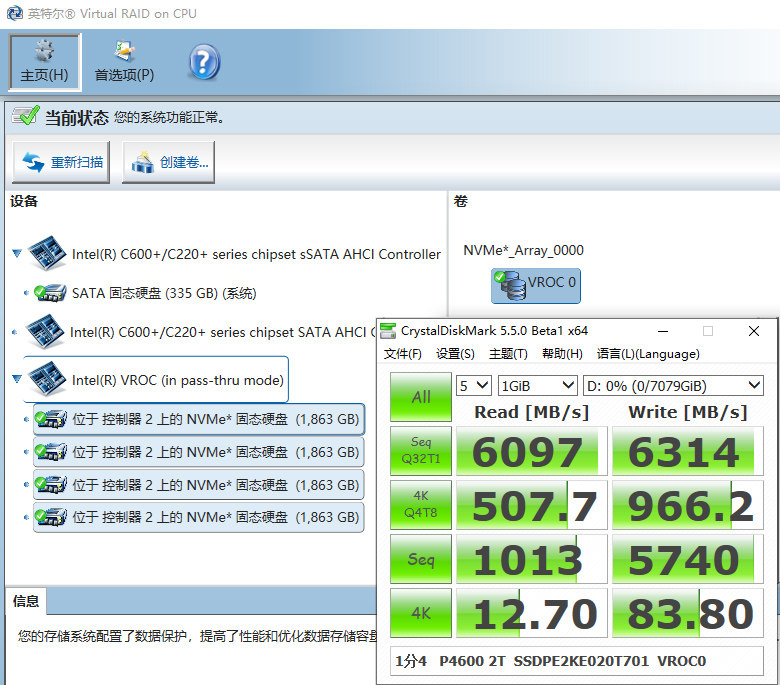
Task: Collapse the Intel VROC controller tree node
Action: point(17,380)
